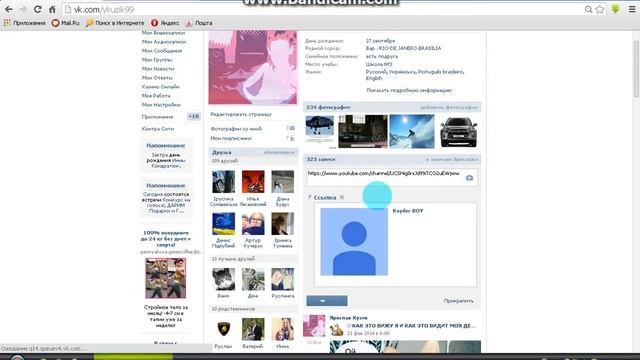Open Мои подписчики link
Screen dimensions: 640x360
click(231, 138)
